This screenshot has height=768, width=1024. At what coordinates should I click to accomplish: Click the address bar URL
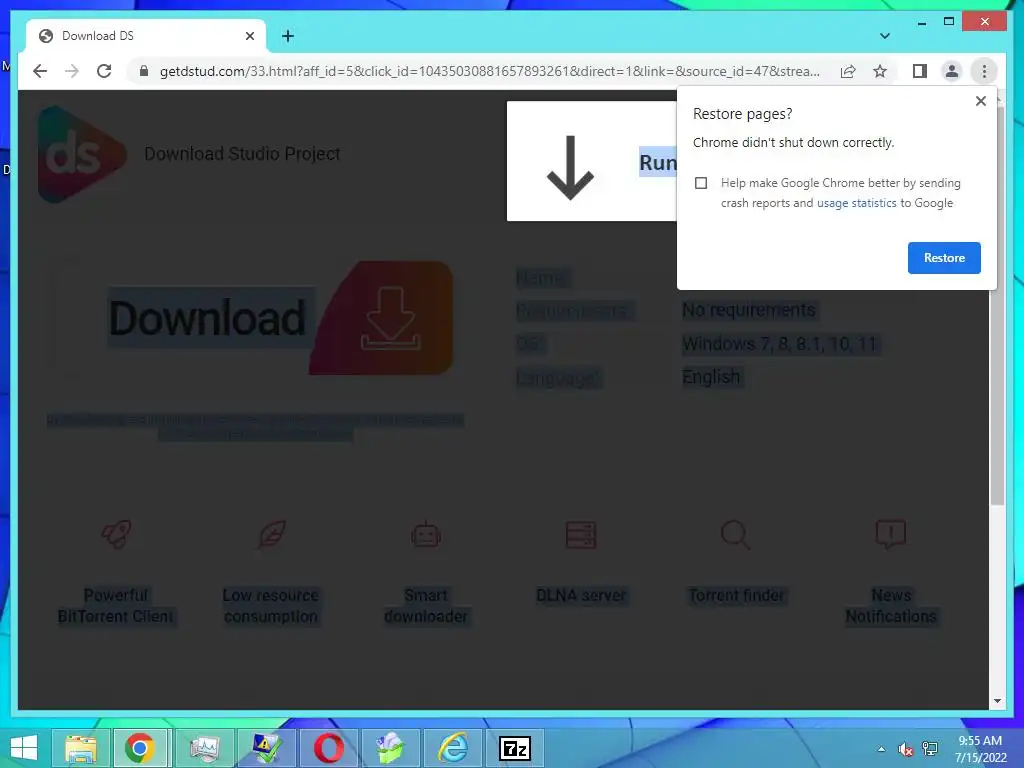click(x=490, y=71)
